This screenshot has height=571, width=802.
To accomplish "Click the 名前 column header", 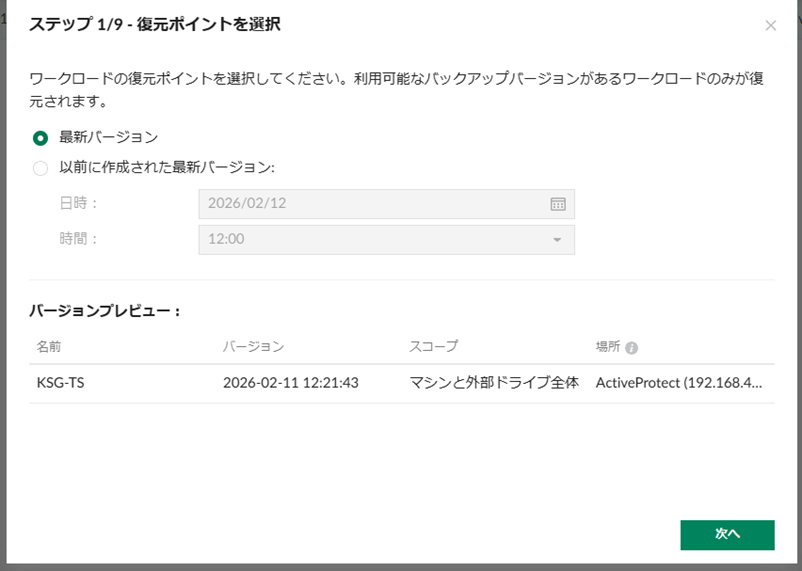I will click(x=49, y=347).
